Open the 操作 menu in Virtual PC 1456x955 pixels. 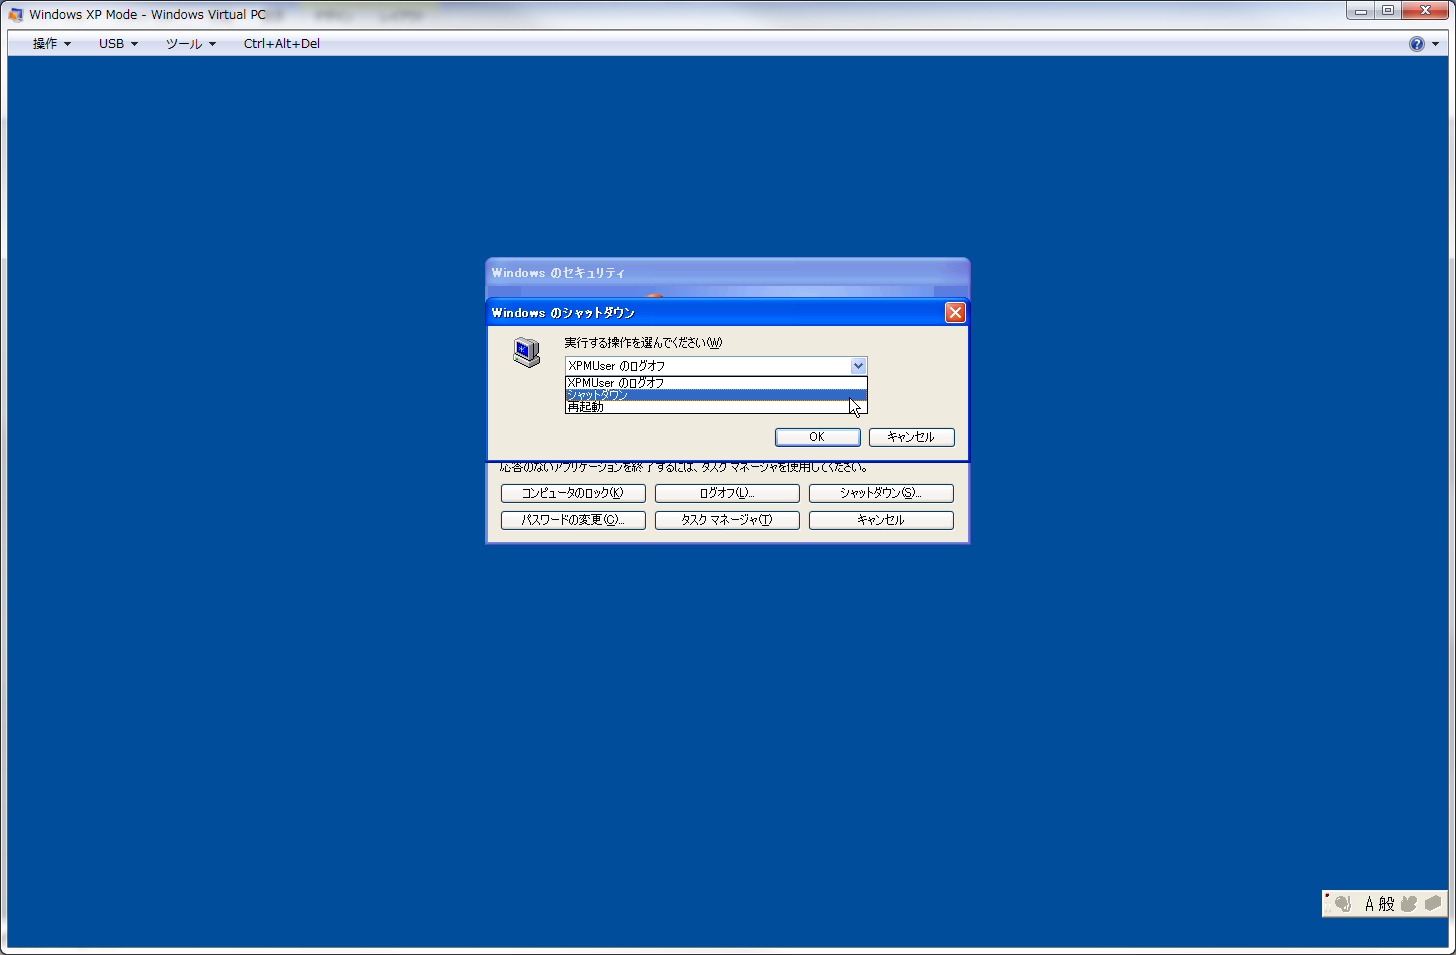click(51, 43)
